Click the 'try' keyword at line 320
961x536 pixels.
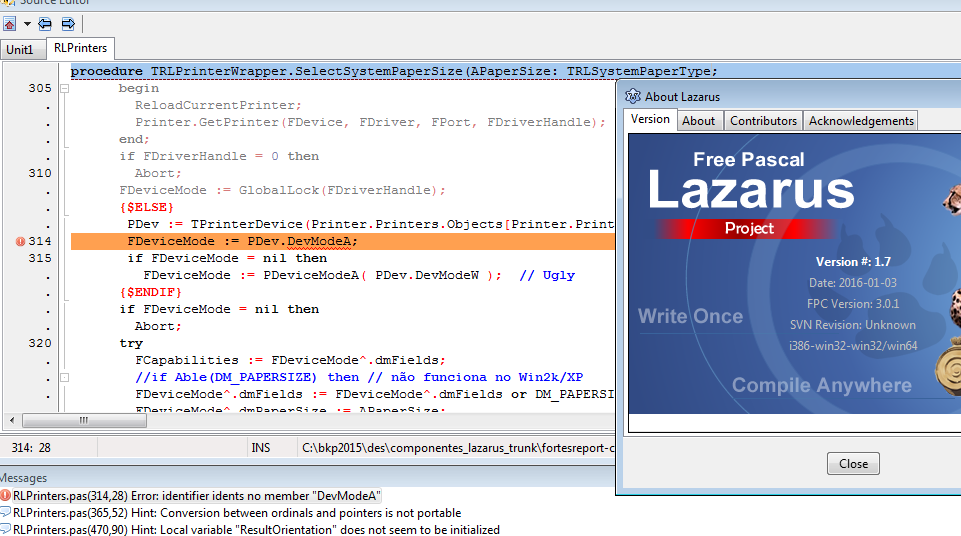coord(131,343)
